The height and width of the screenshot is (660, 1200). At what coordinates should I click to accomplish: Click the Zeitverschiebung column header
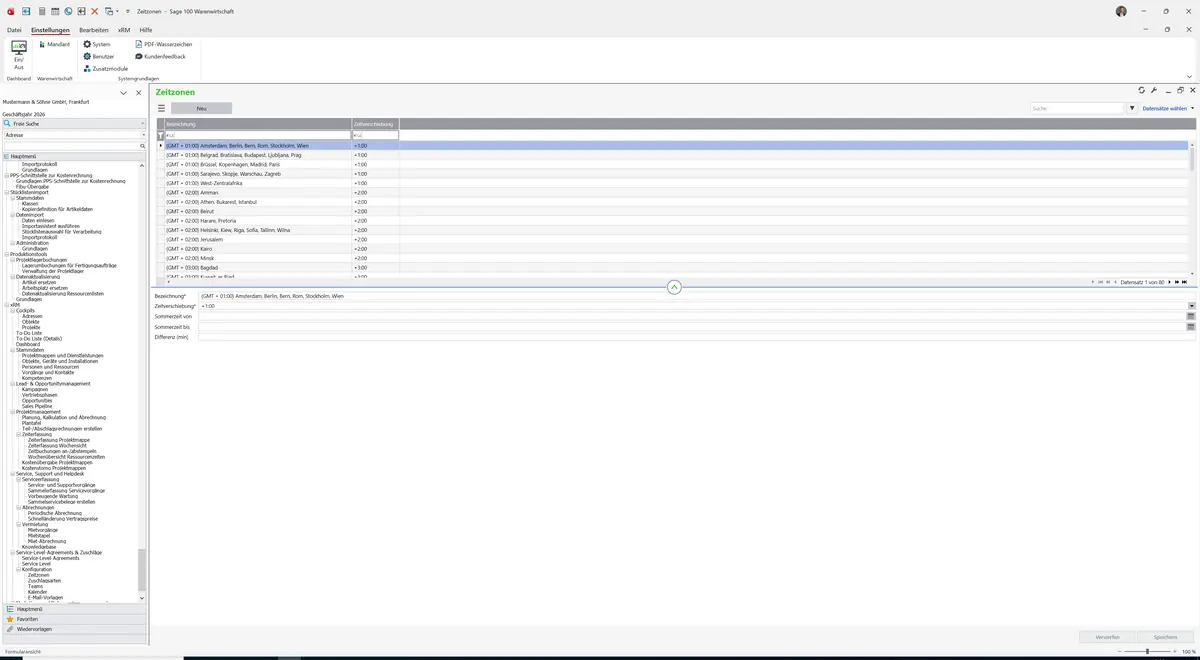click(x=375, y=124)
